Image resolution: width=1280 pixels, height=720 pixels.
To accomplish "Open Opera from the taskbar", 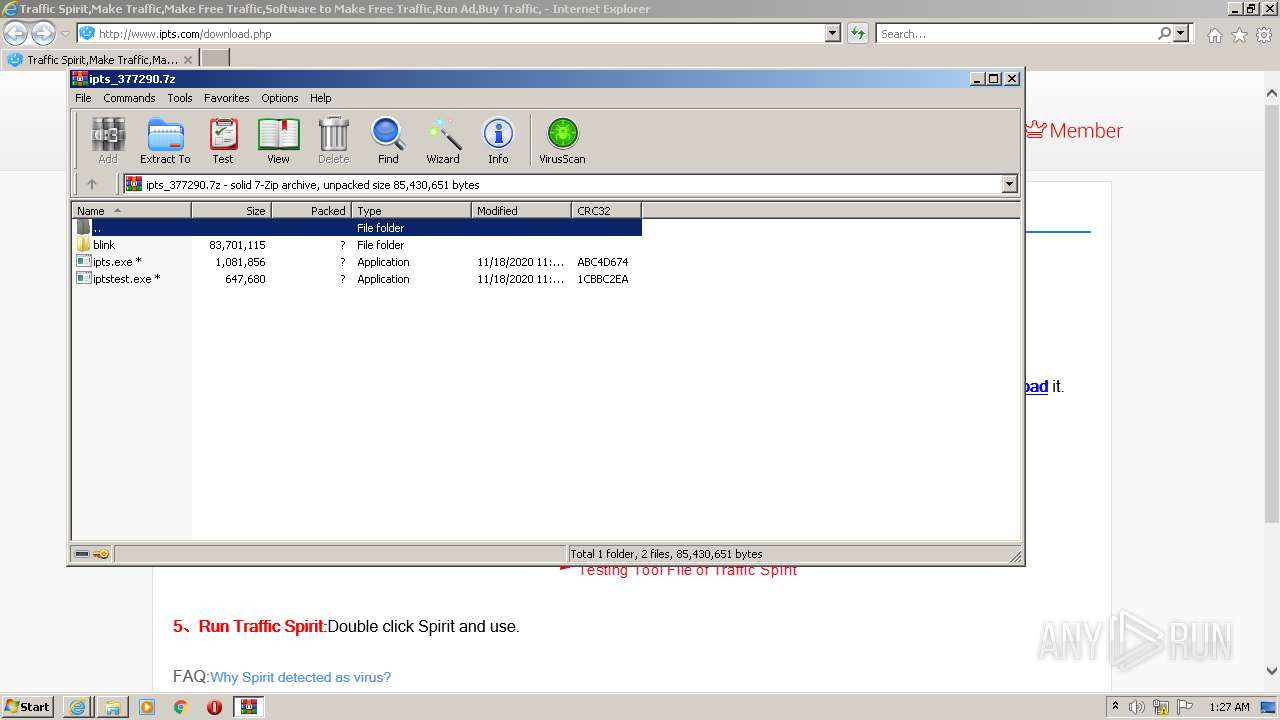I will point(214,707).
